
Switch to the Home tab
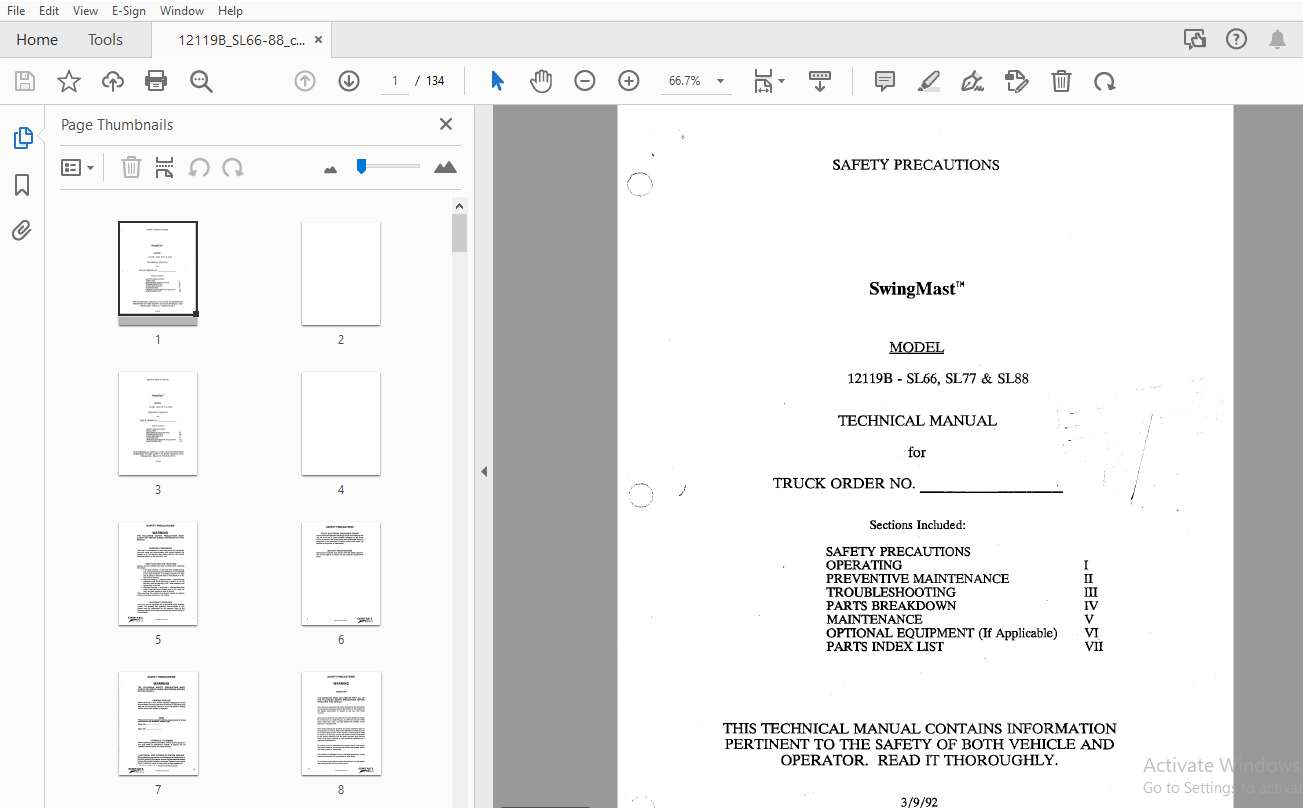[x=37, y=40]
